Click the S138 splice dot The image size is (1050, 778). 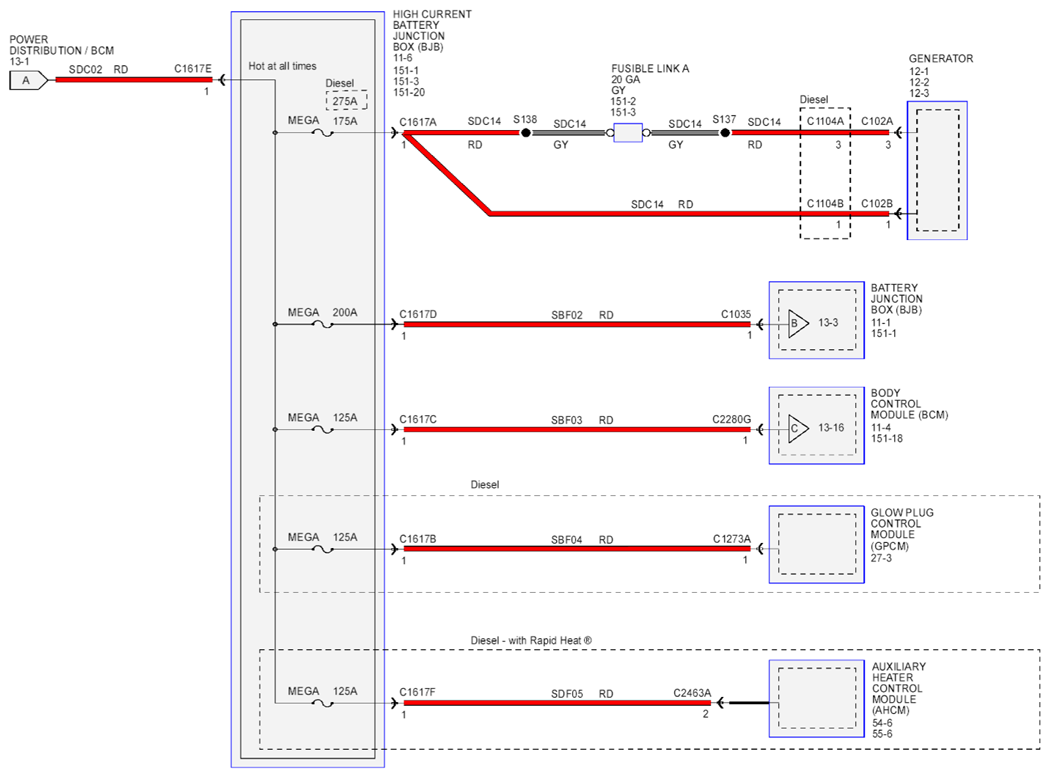coord(526,133)
